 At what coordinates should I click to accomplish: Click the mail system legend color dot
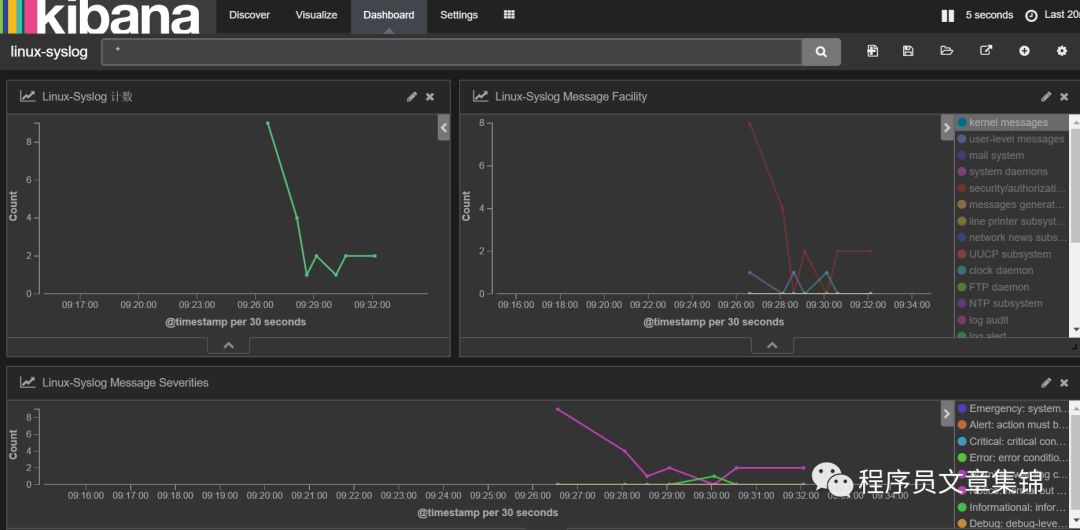[962, 155]
